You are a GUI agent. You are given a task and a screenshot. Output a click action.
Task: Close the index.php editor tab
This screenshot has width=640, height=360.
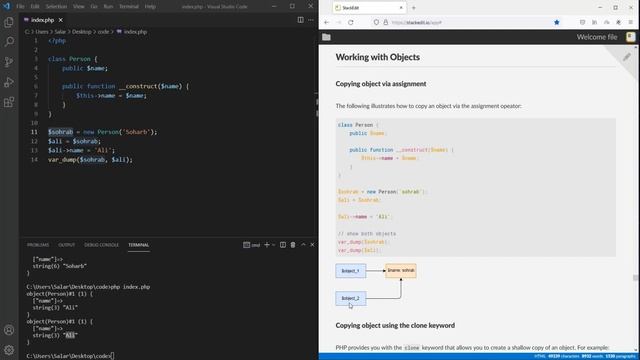click(x=61, y=20)
